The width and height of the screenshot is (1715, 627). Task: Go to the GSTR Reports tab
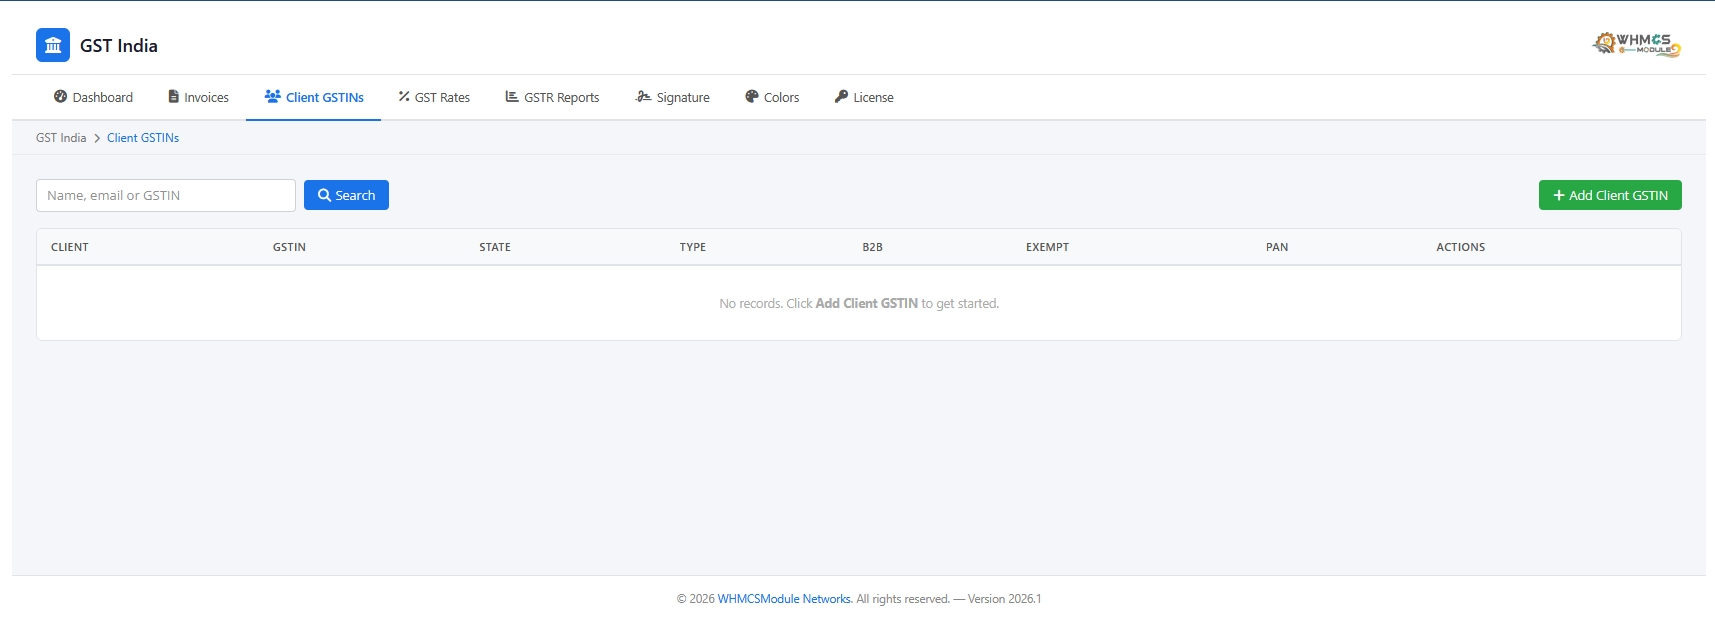(x=552, y=97)
